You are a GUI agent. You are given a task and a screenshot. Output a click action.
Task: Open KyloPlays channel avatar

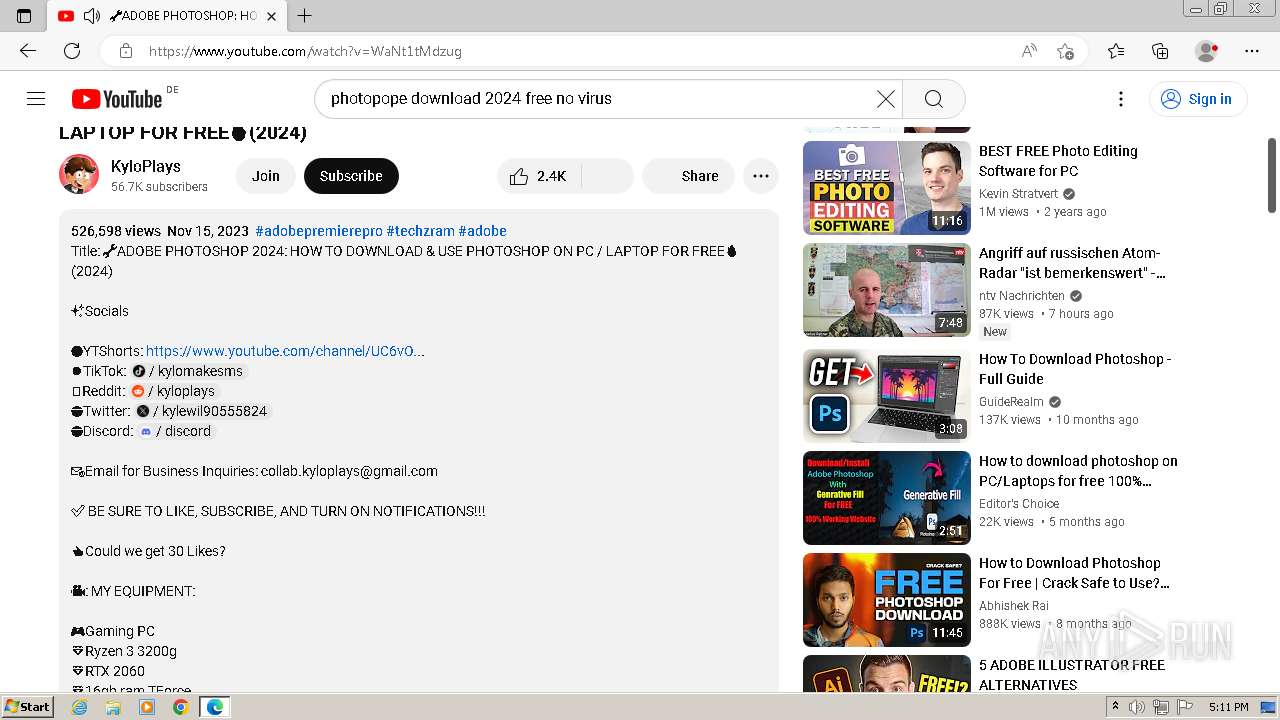(x=79, y=175)
